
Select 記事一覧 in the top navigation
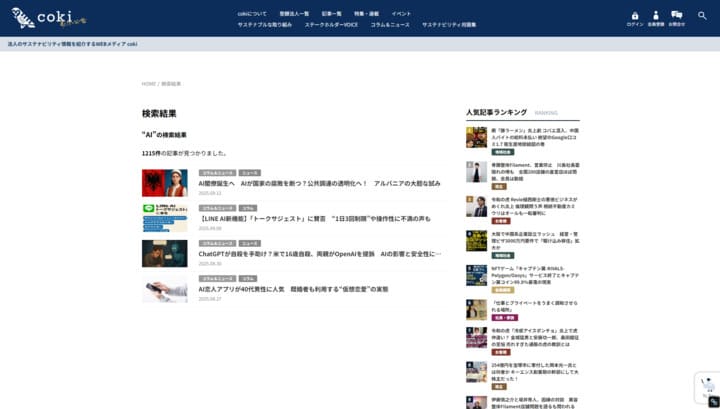tap(332, 13)
